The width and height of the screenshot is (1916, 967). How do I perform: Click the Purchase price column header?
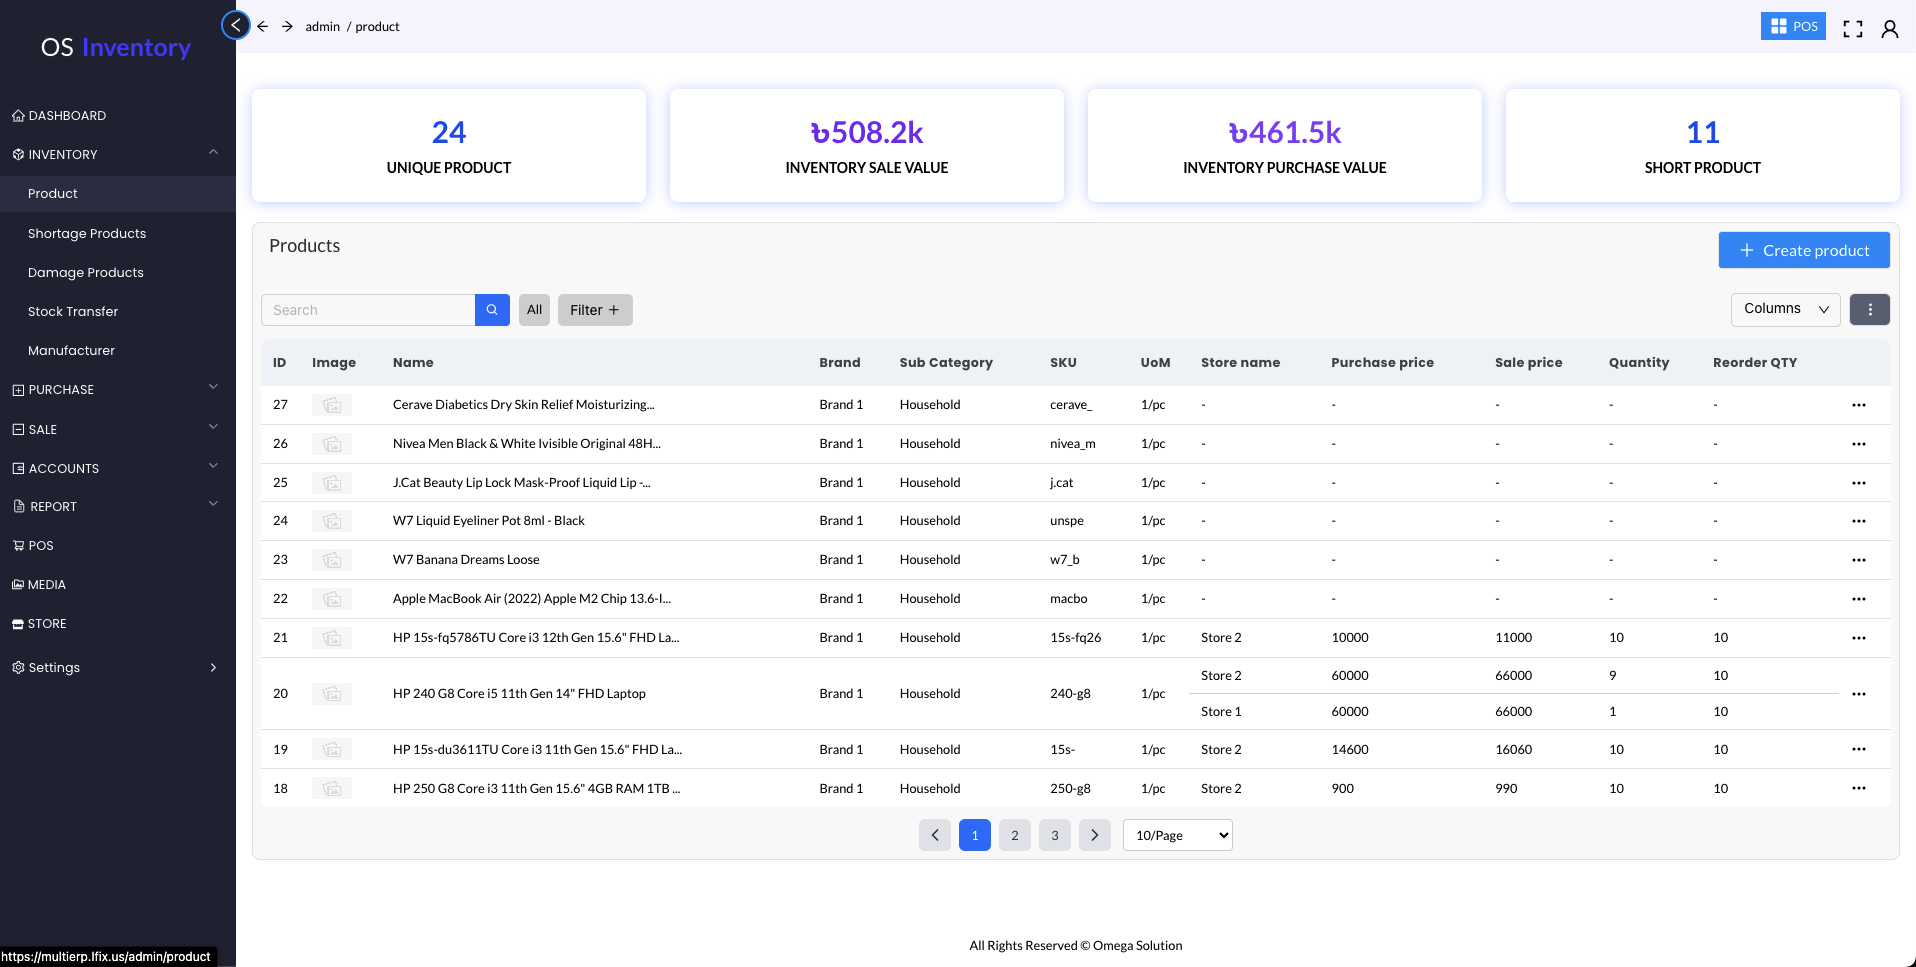(1382, 363)
